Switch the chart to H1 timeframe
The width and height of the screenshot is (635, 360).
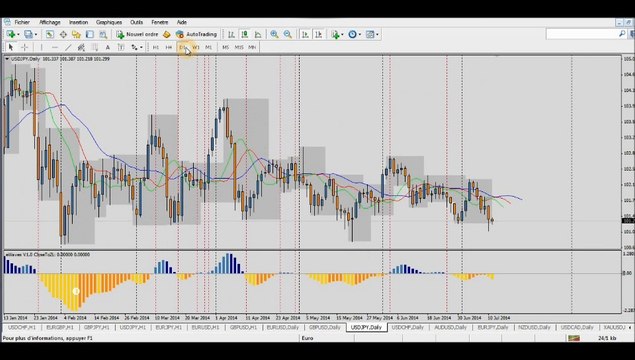[x=156, y=47]
